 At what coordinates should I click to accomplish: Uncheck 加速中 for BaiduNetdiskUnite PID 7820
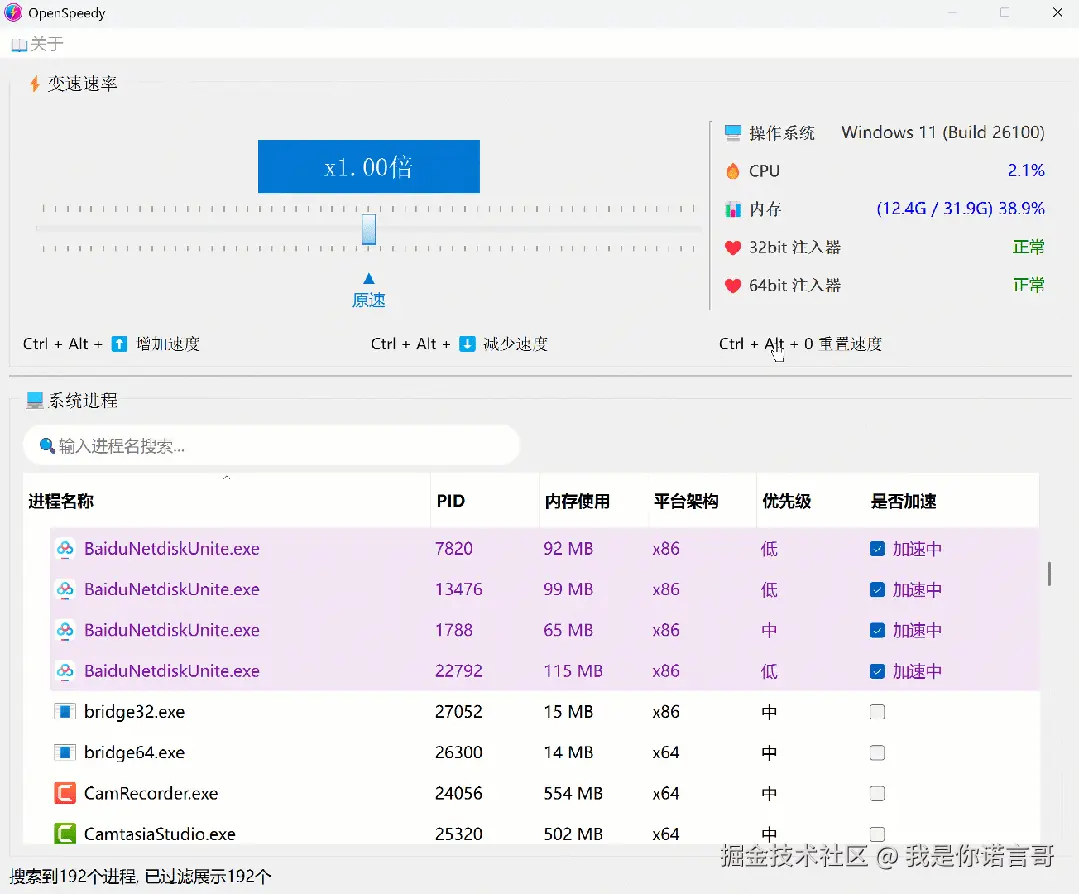pyautogui.click(x=877, y=549)
